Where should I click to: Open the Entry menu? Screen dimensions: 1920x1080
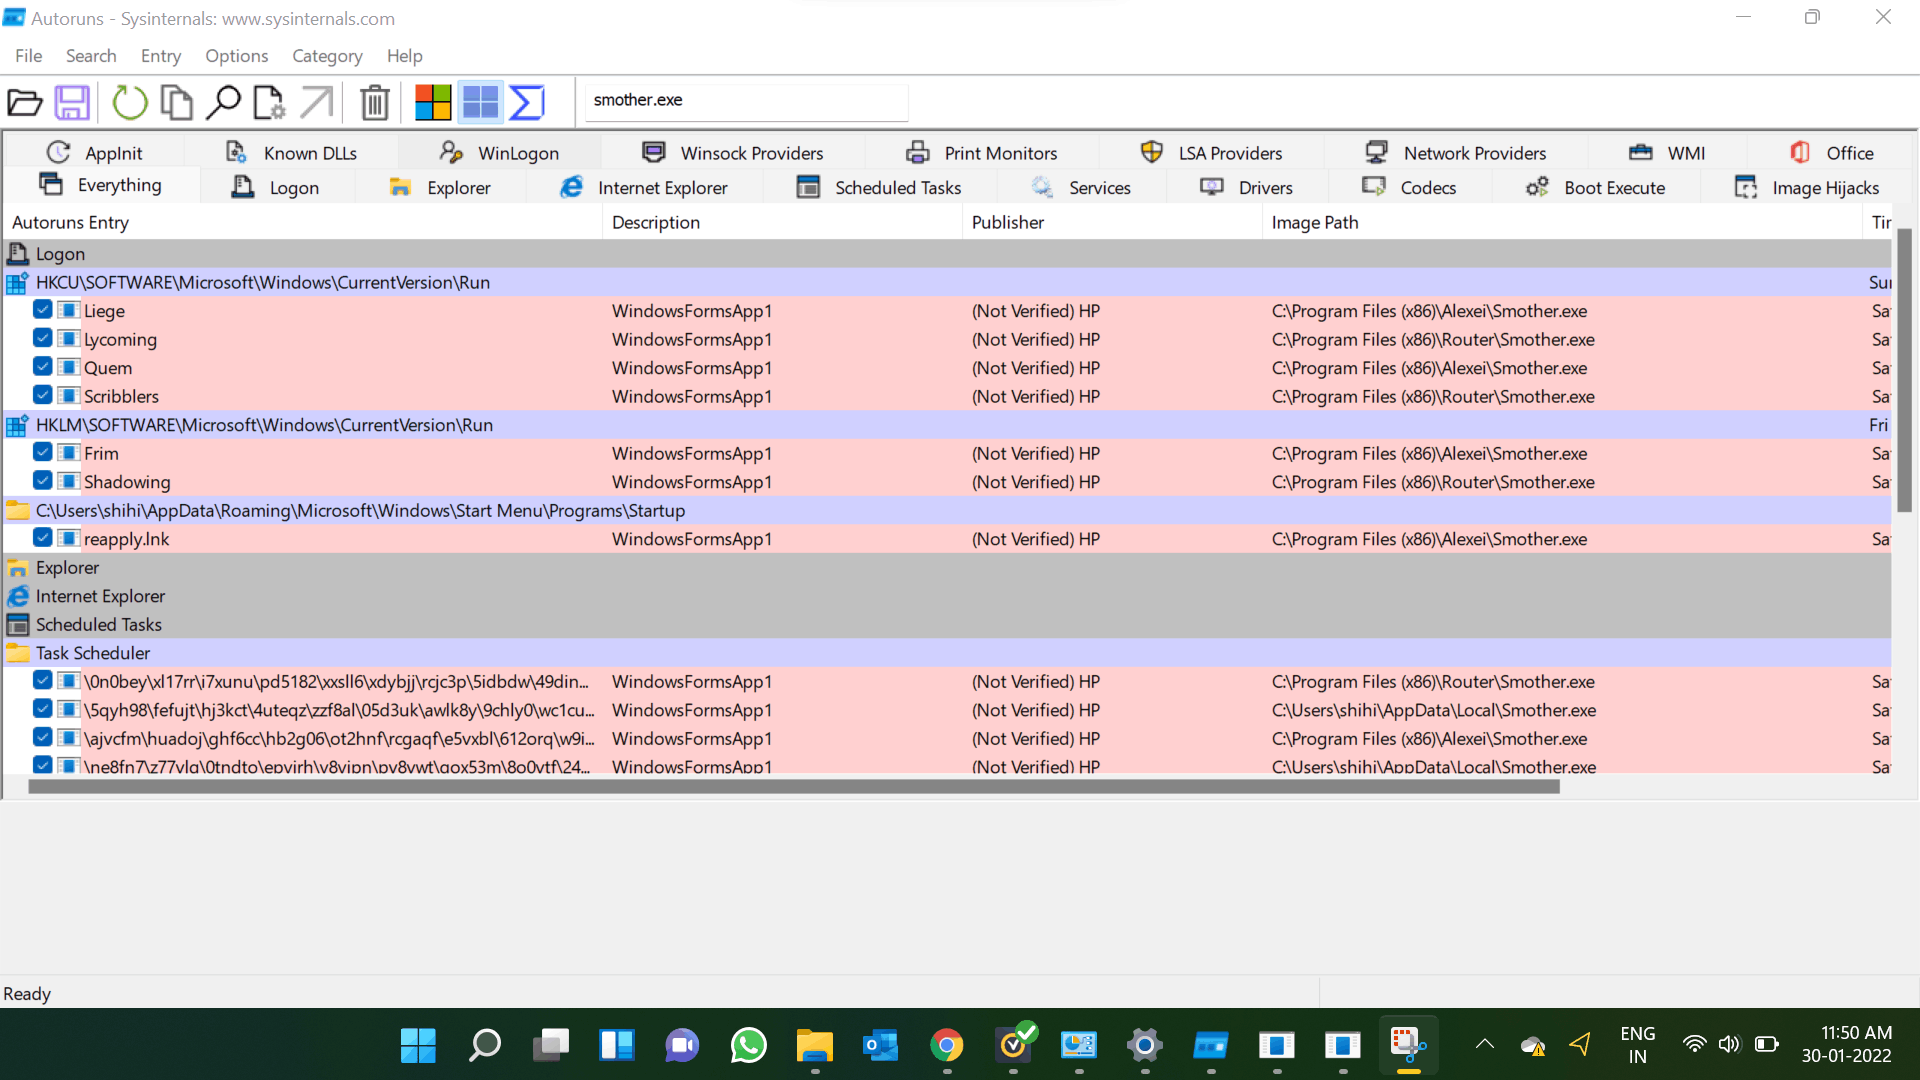[160, 56]
